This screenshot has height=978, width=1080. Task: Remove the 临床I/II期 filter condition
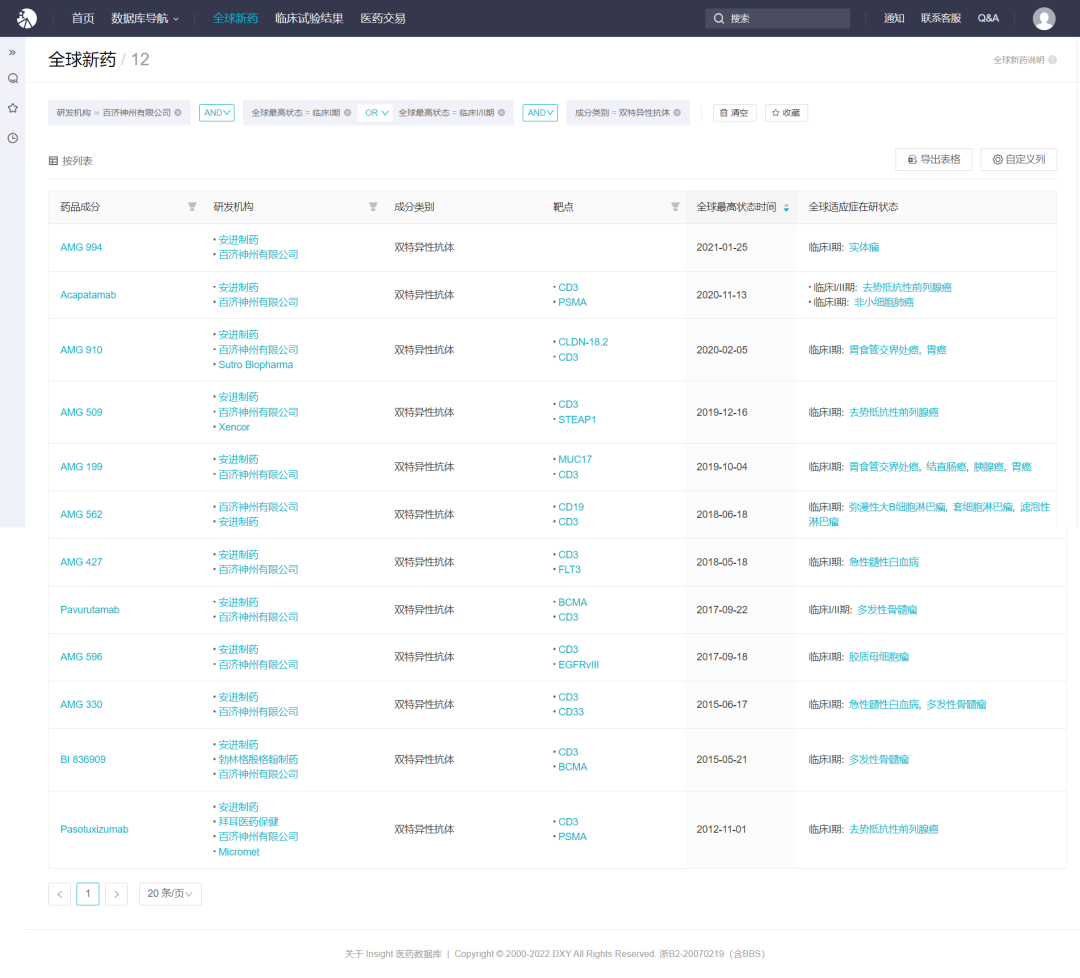(501, 113)
